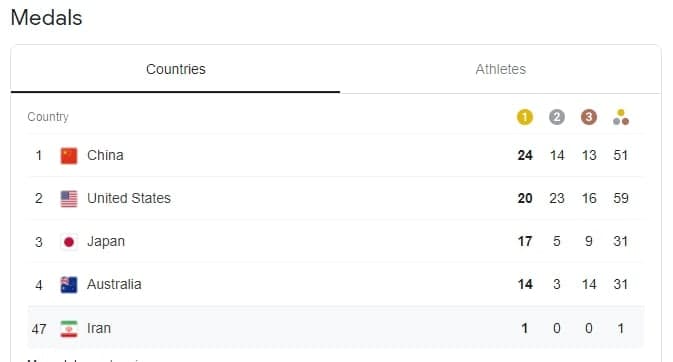673x362 pixels.
Task: Click the Country column header
Action: pyautogui.click(x=48, y=117)
